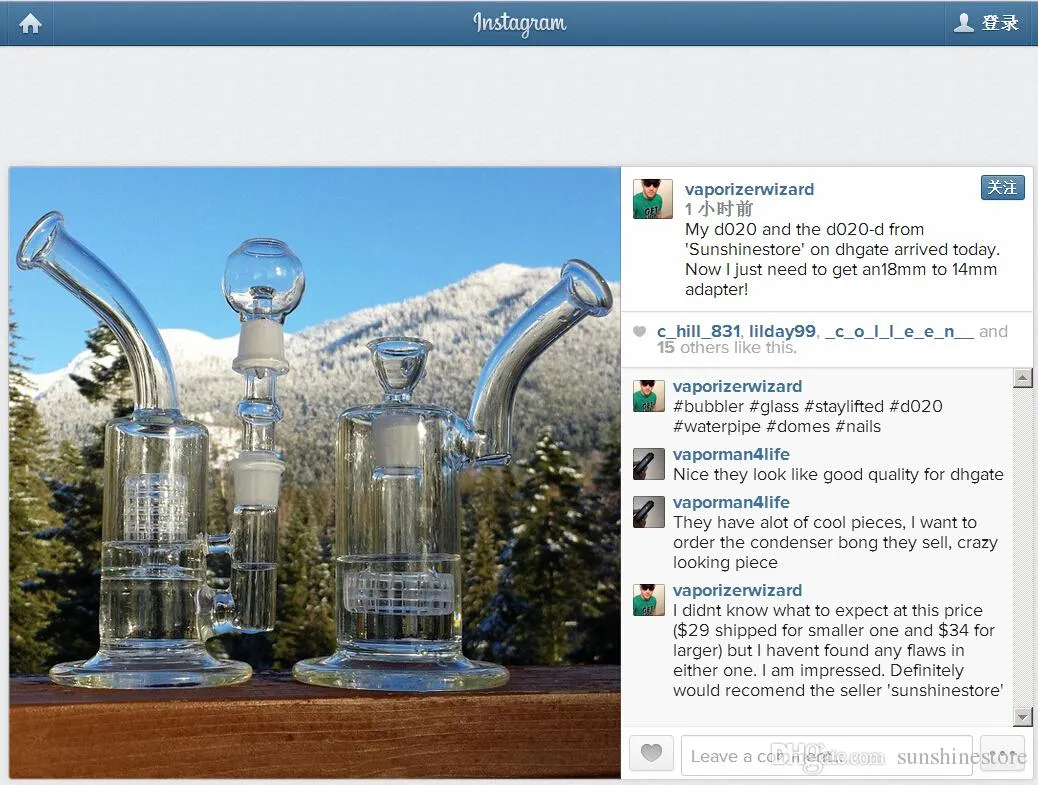Open vaporman4life avatar on first comment

tap(649, 464)
